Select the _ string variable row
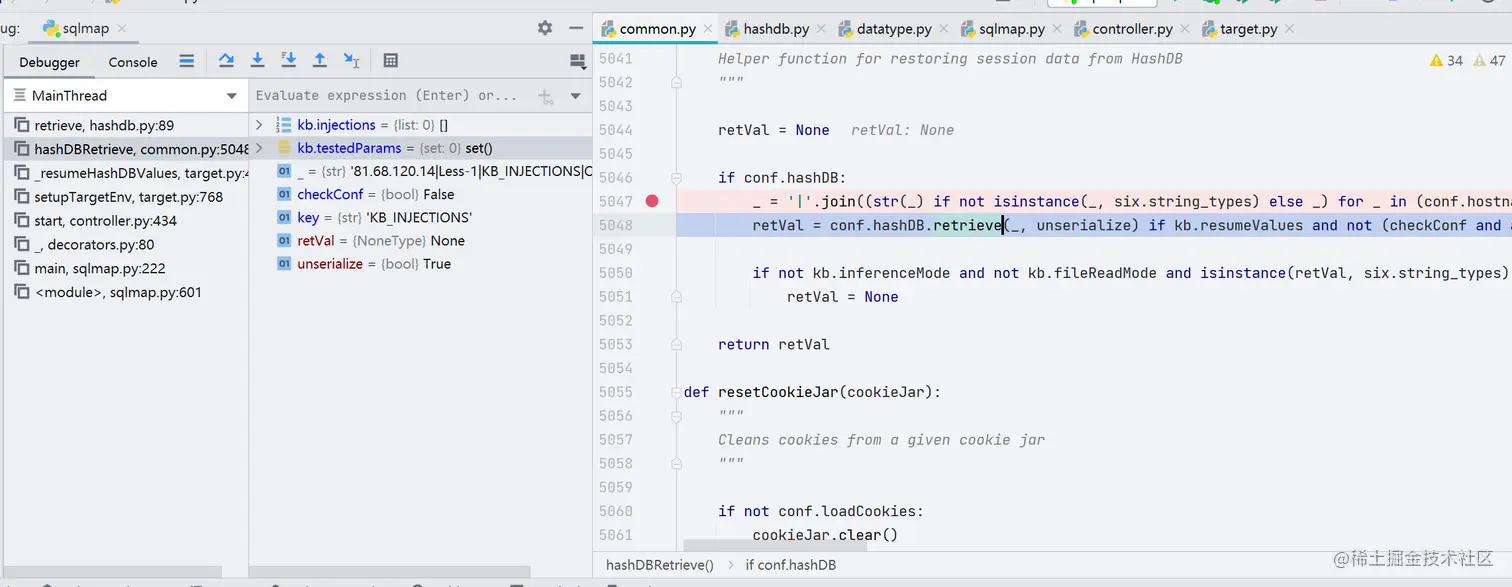This screenshot has height=587, width=1512. [x=420, y=171]
